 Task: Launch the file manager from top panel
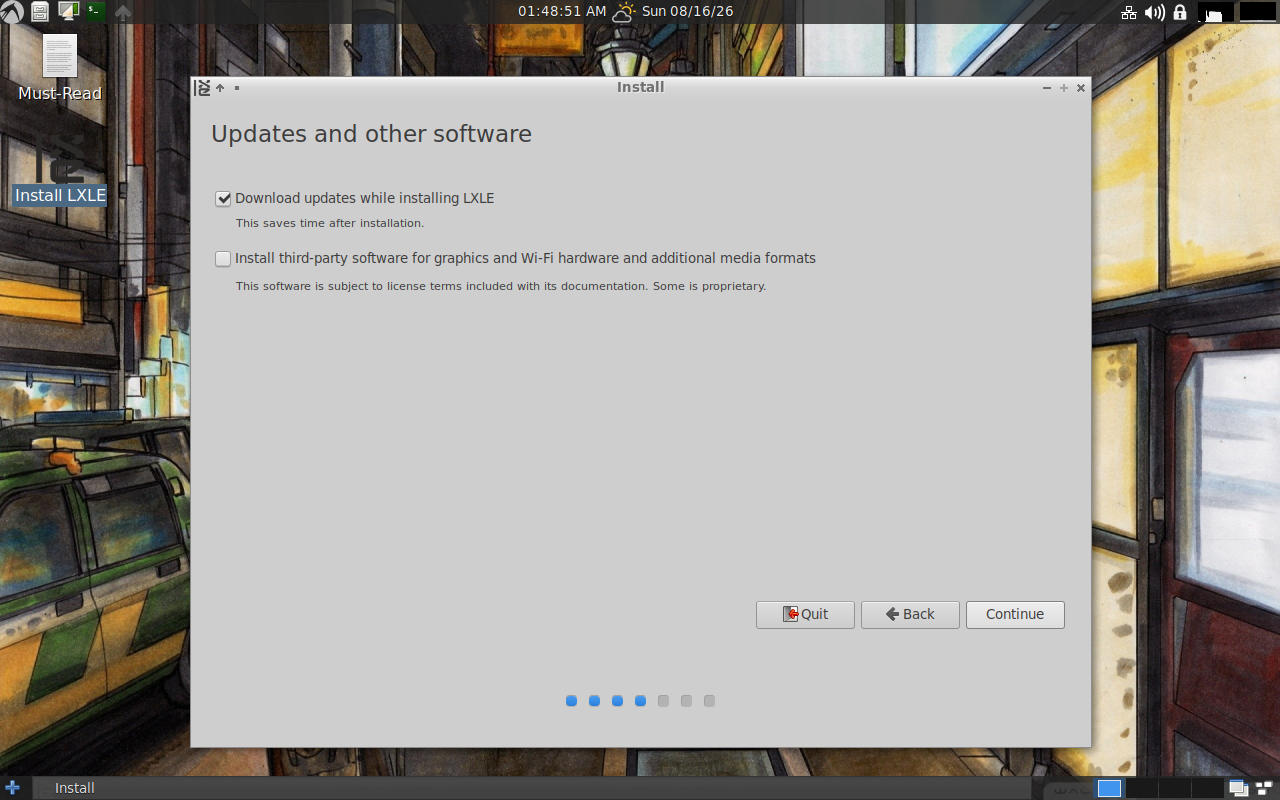(x=40, y=12)
